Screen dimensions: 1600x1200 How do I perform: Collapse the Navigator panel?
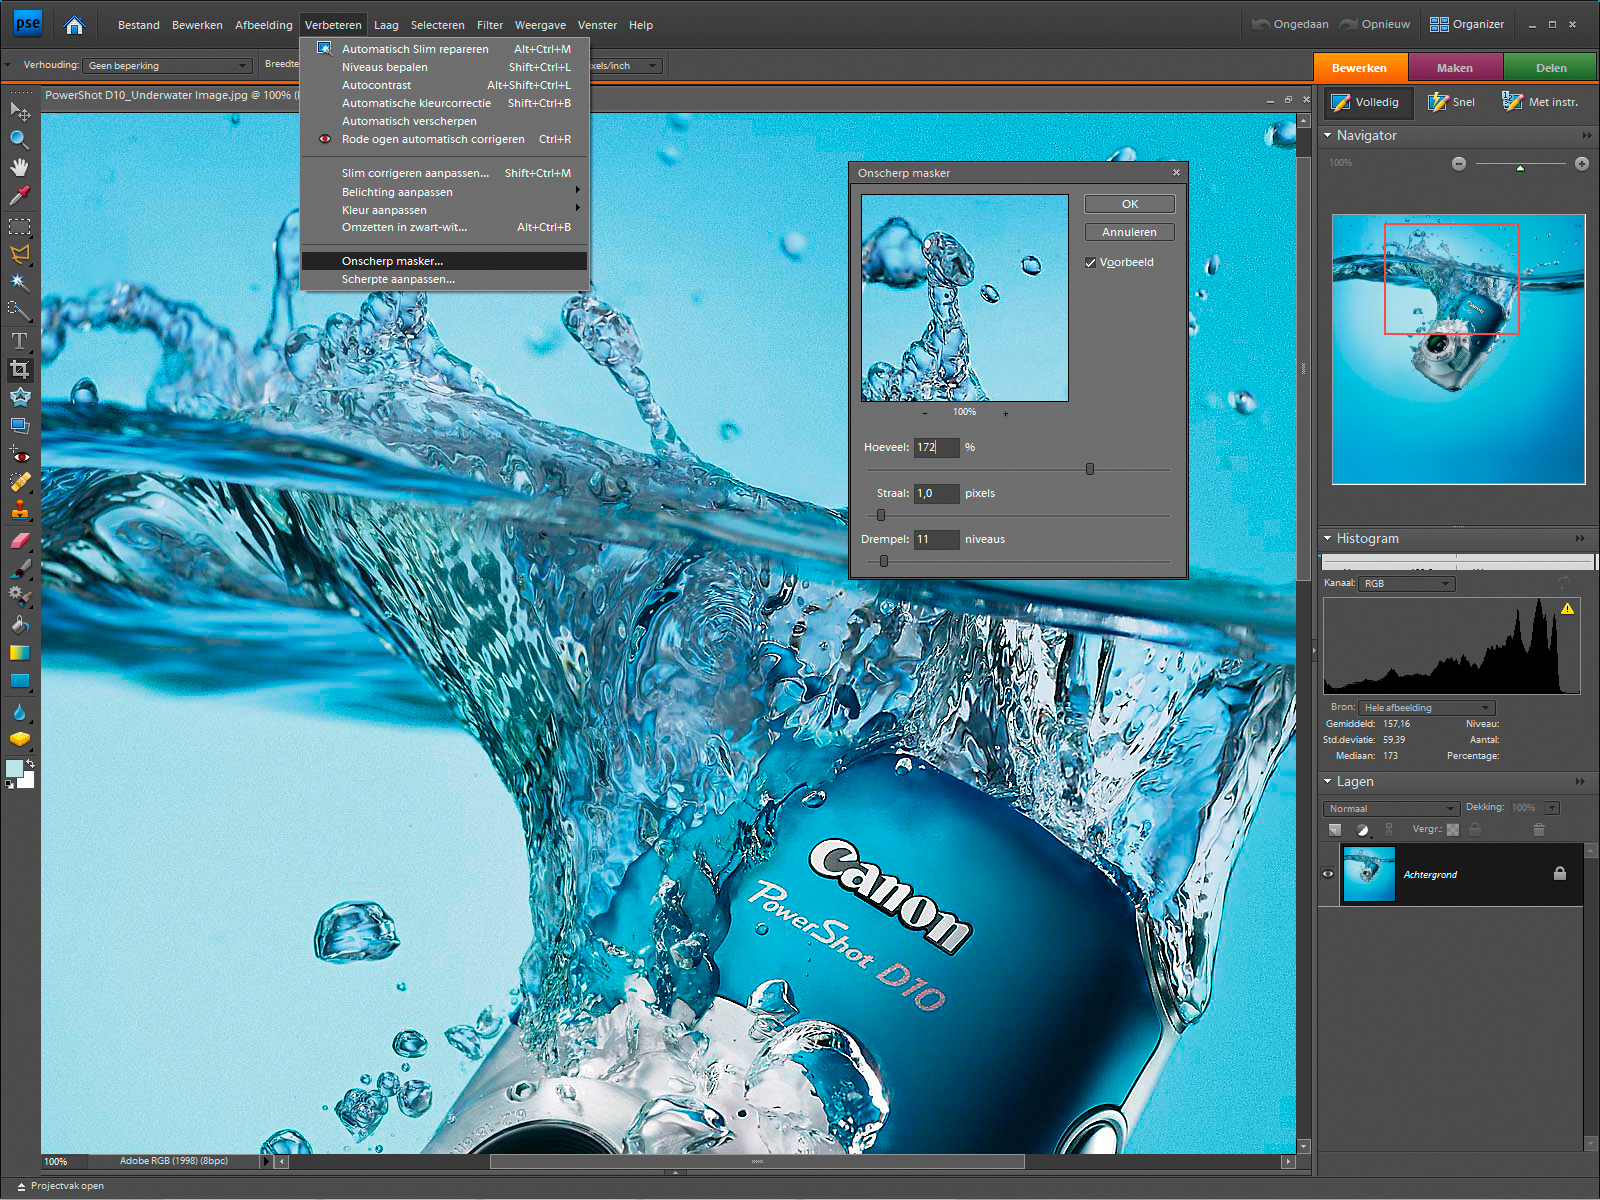1328,135
